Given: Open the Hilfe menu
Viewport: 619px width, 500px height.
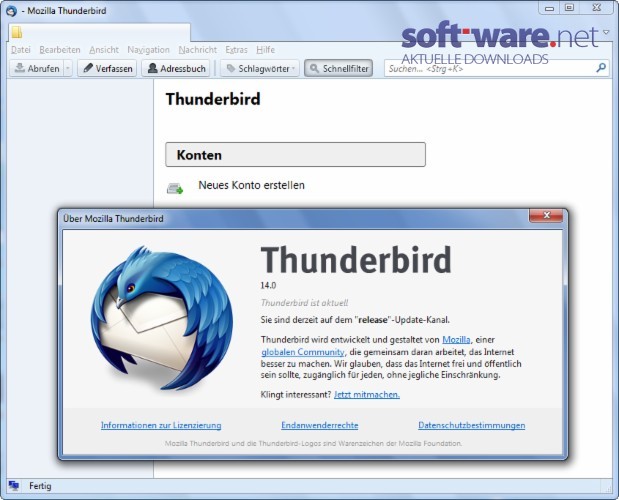Looking at the screenshot, I should (x=266, y=50).
